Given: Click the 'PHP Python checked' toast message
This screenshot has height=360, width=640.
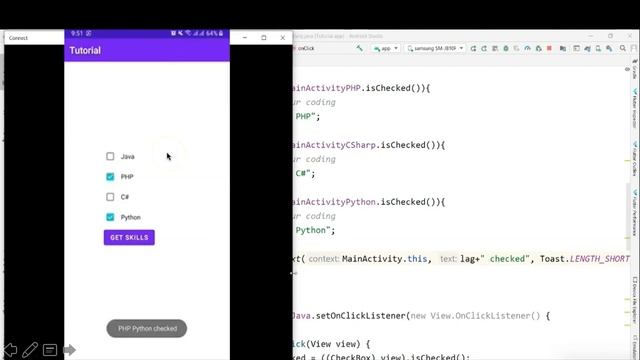Looking at the screenshot, I should (x=147, y=329).
